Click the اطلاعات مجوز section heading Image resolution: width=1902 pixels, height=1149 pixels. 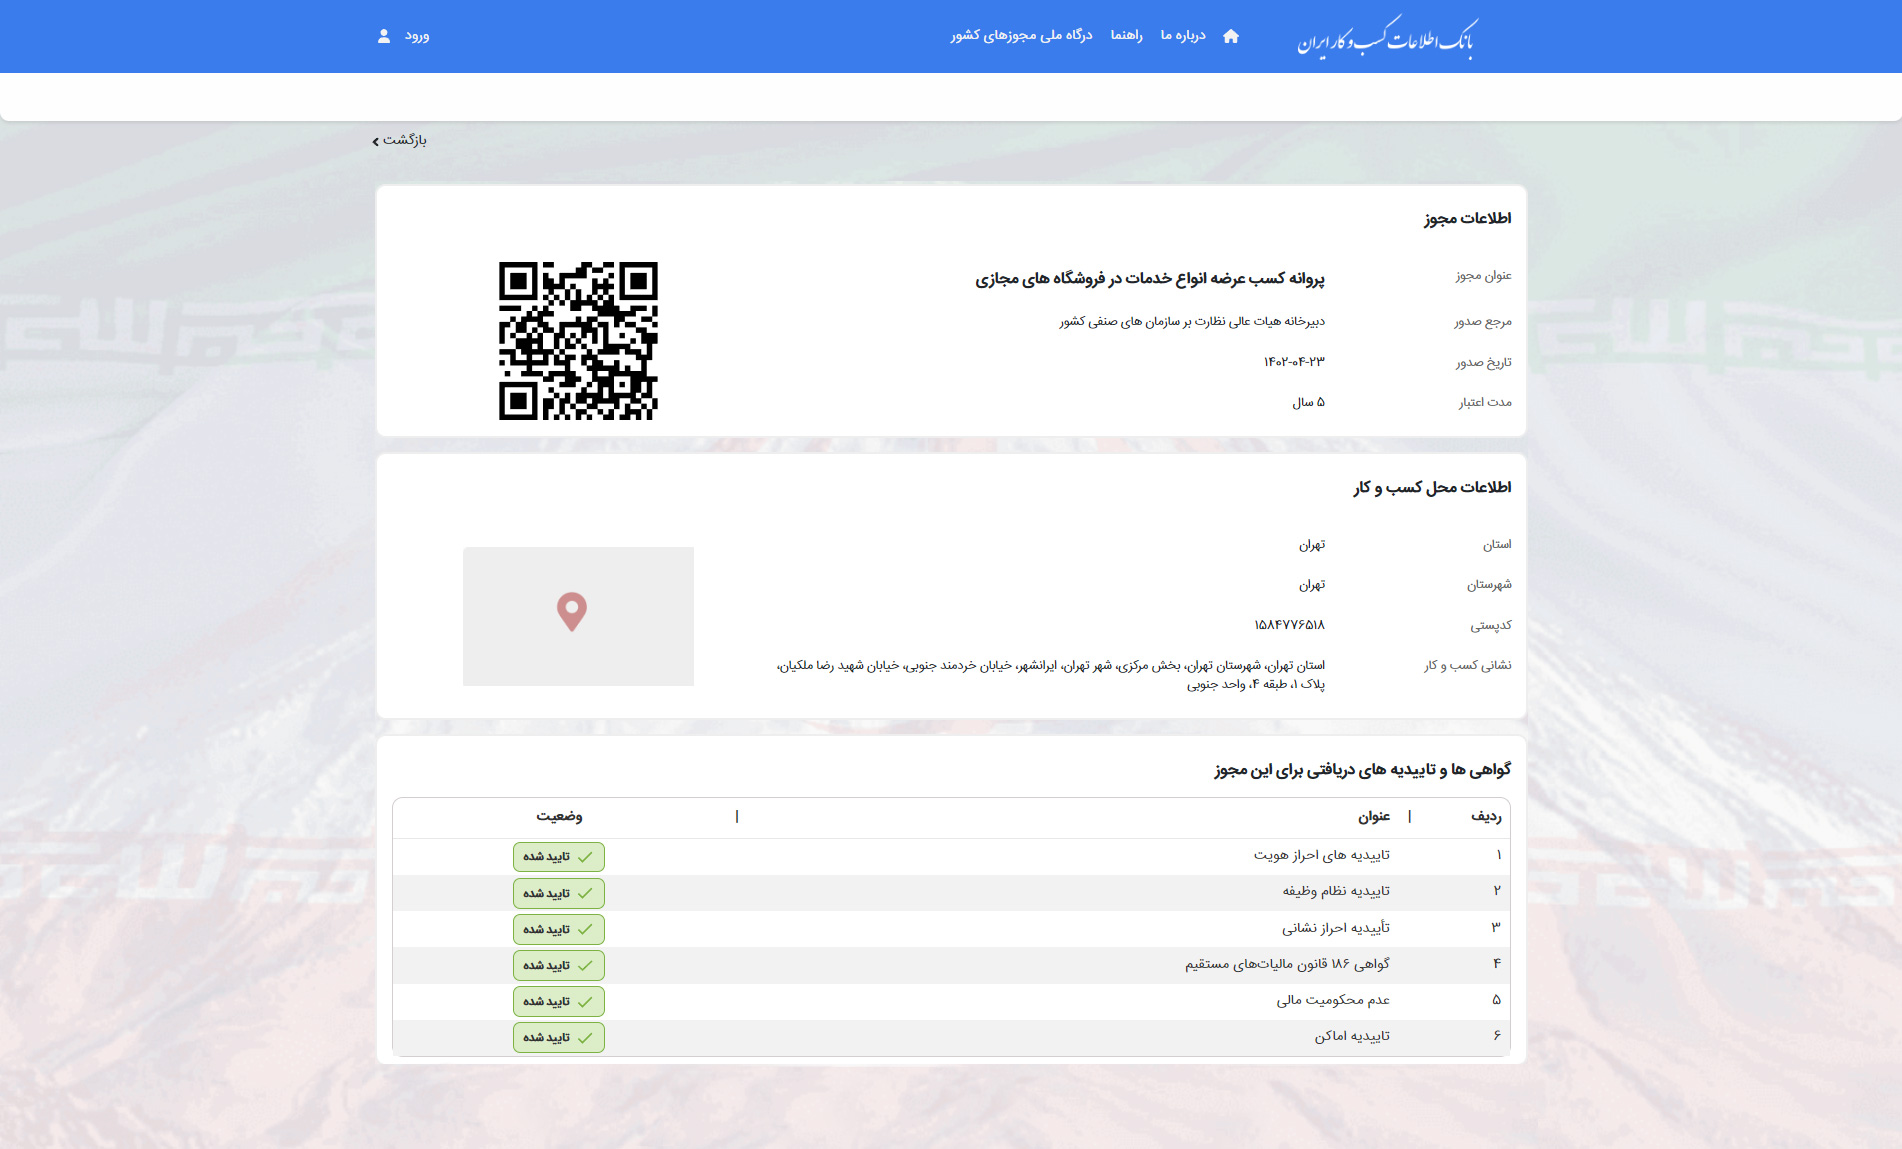pyautogui.click(x=1468, y=218)
